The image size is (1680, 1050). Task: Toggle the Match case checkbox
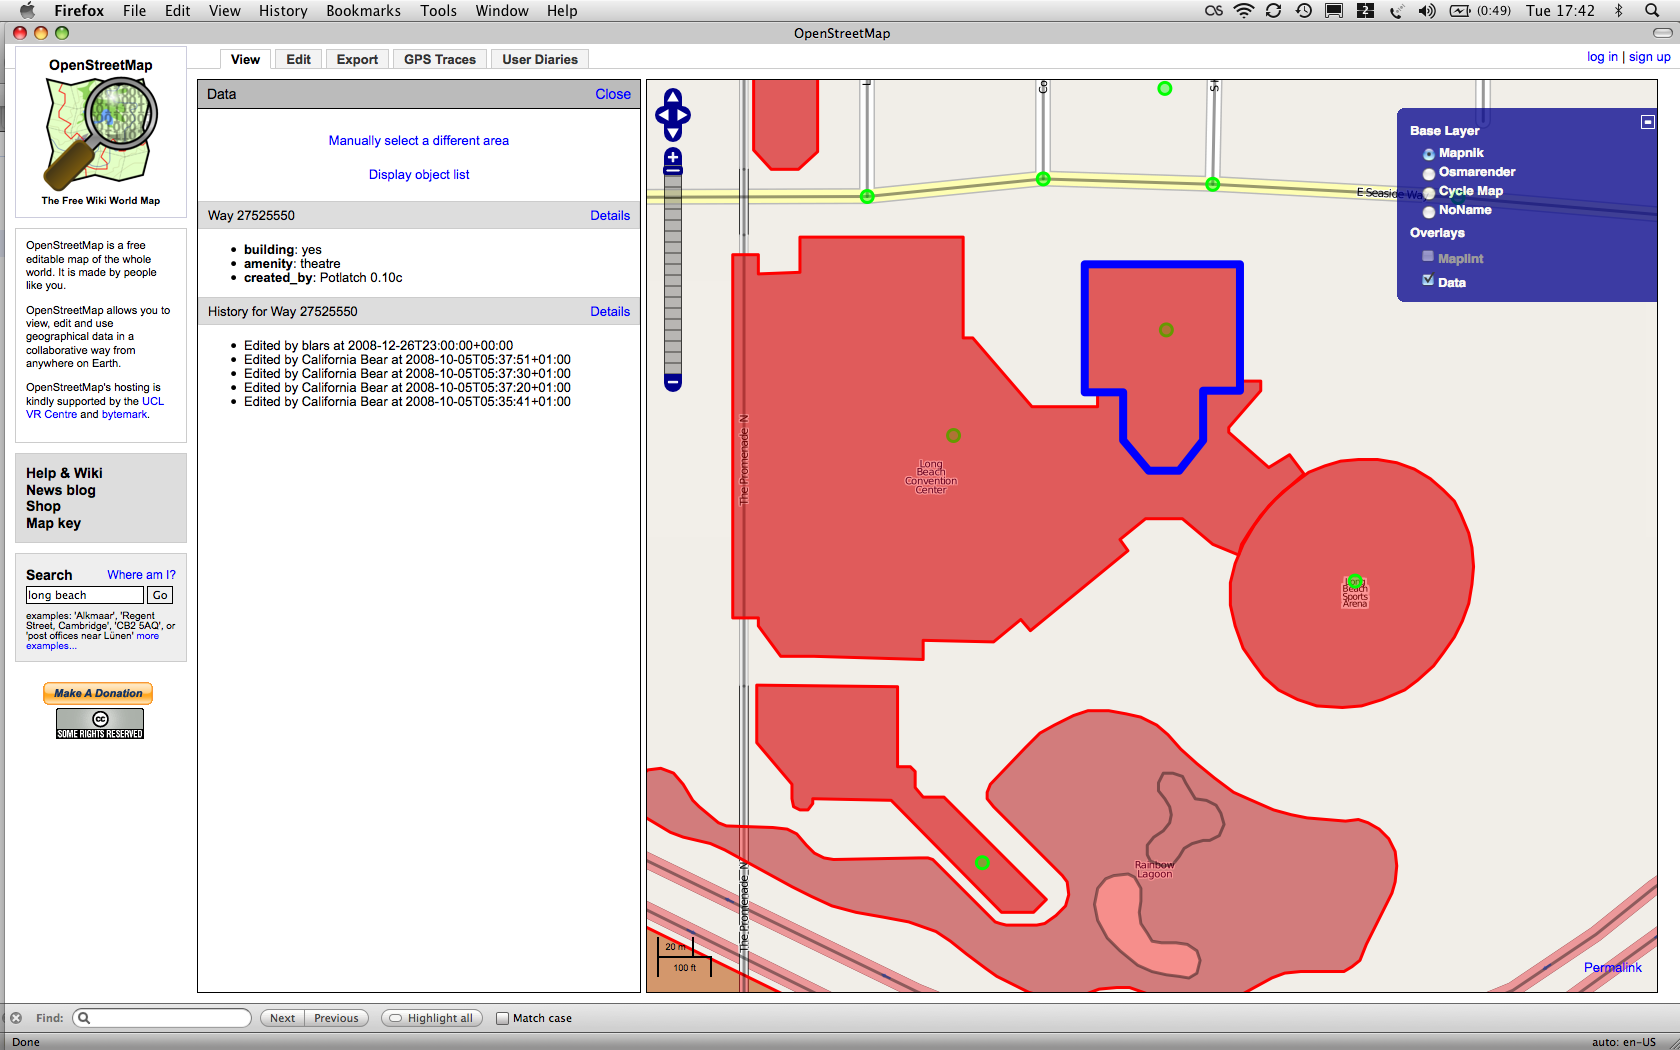[x=502, y=1018]
